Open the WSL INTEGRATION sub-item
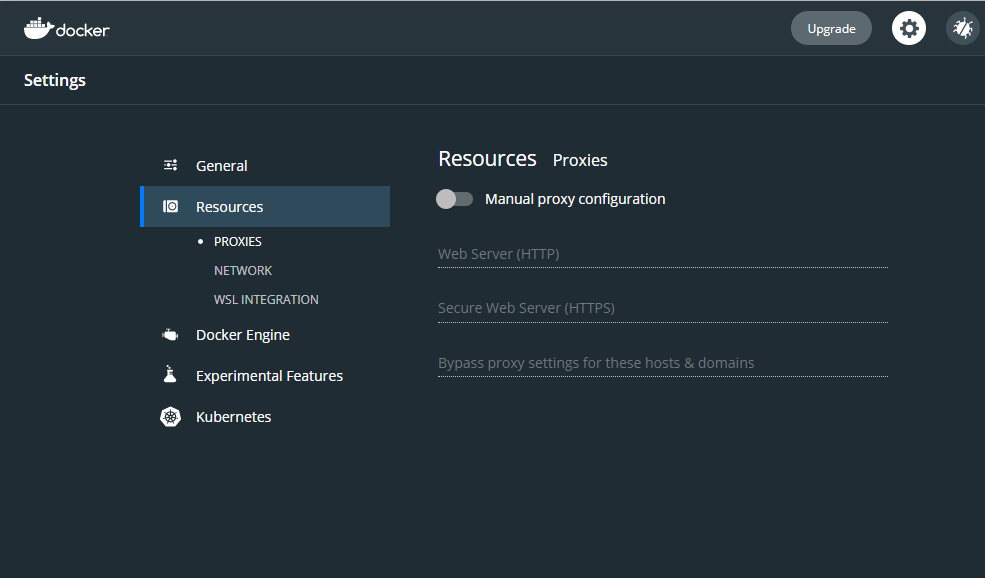 (x=266, y=299)
